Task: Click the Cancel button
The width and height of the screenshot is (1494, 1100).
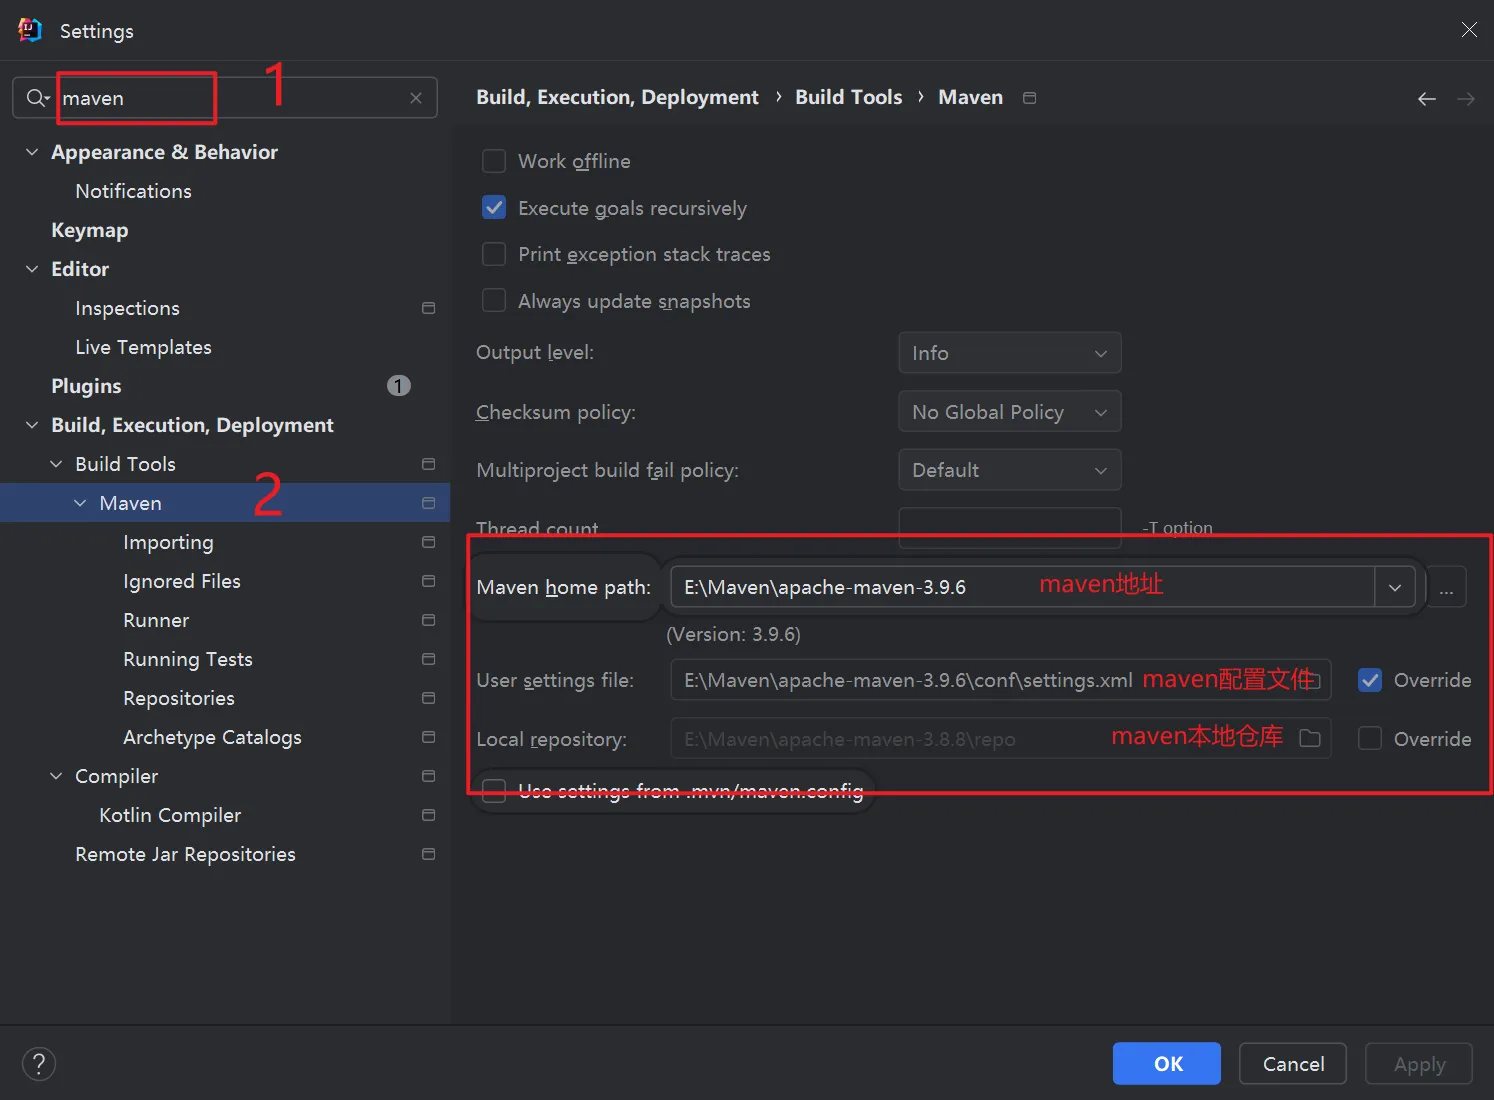Action: pyautogui.click(x=1293, y=1064)
